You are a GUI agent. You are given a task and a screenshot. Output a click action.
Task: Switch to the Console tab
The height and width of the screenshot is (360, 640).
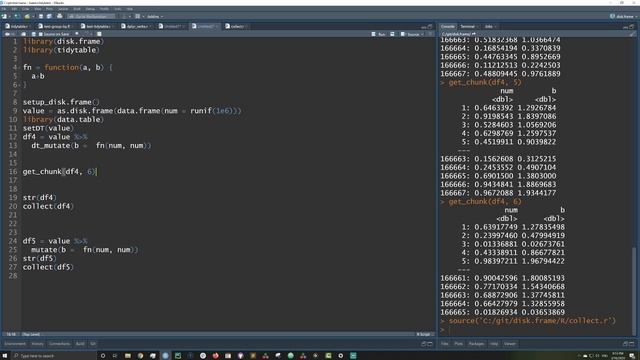coord(448,27)
